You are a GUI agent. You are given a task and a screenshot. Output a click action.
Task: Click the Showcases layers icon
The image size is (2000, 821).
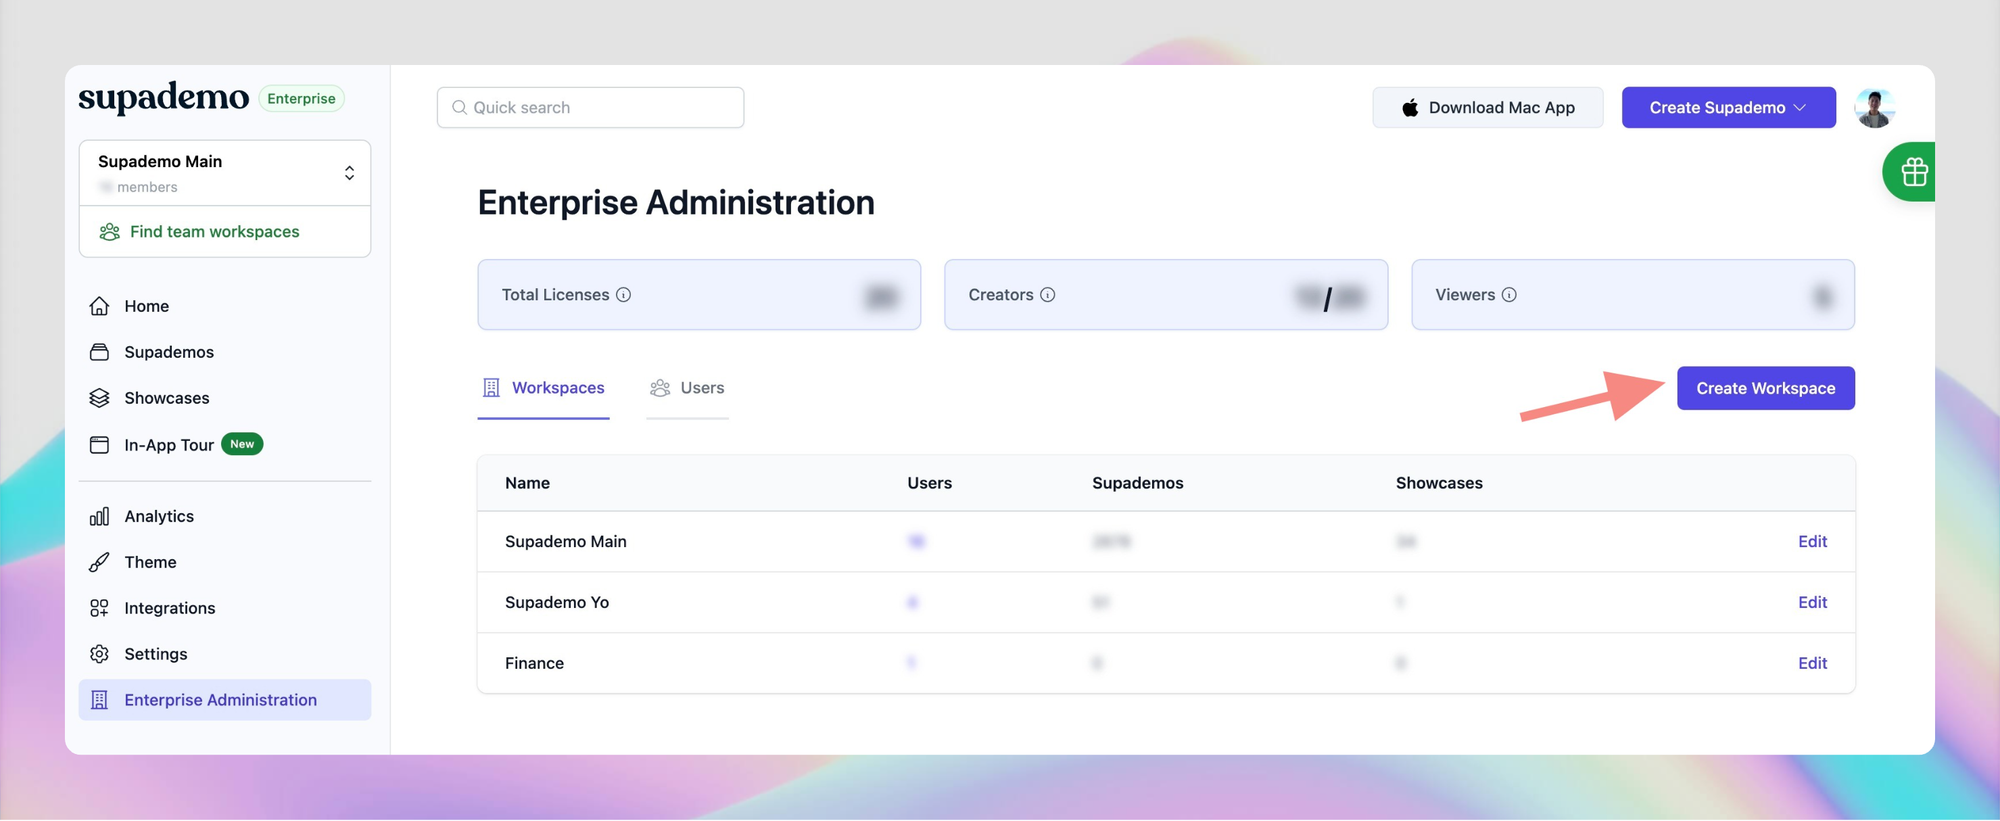pos(99,398)
